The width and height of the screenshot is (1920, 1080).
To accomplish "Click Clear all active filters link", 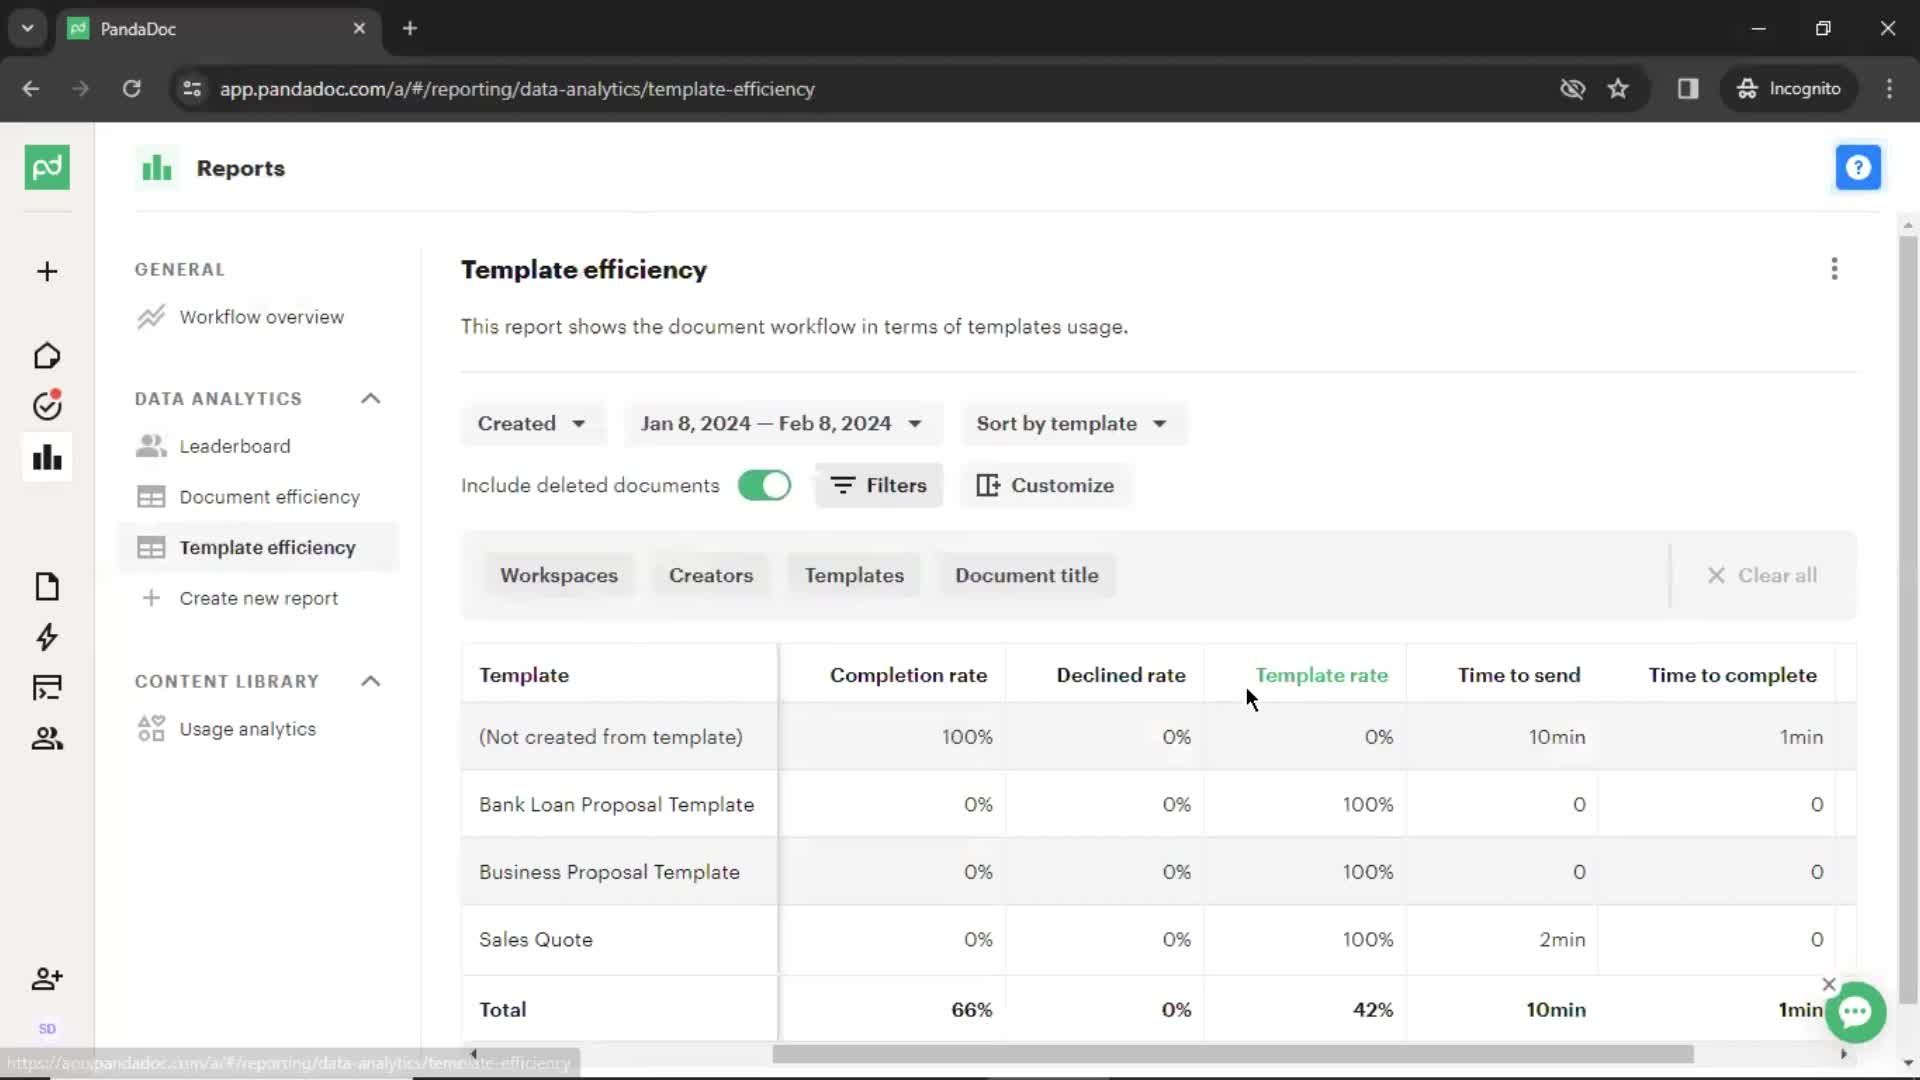I will pyautogui.click(x=1762, y=575).
